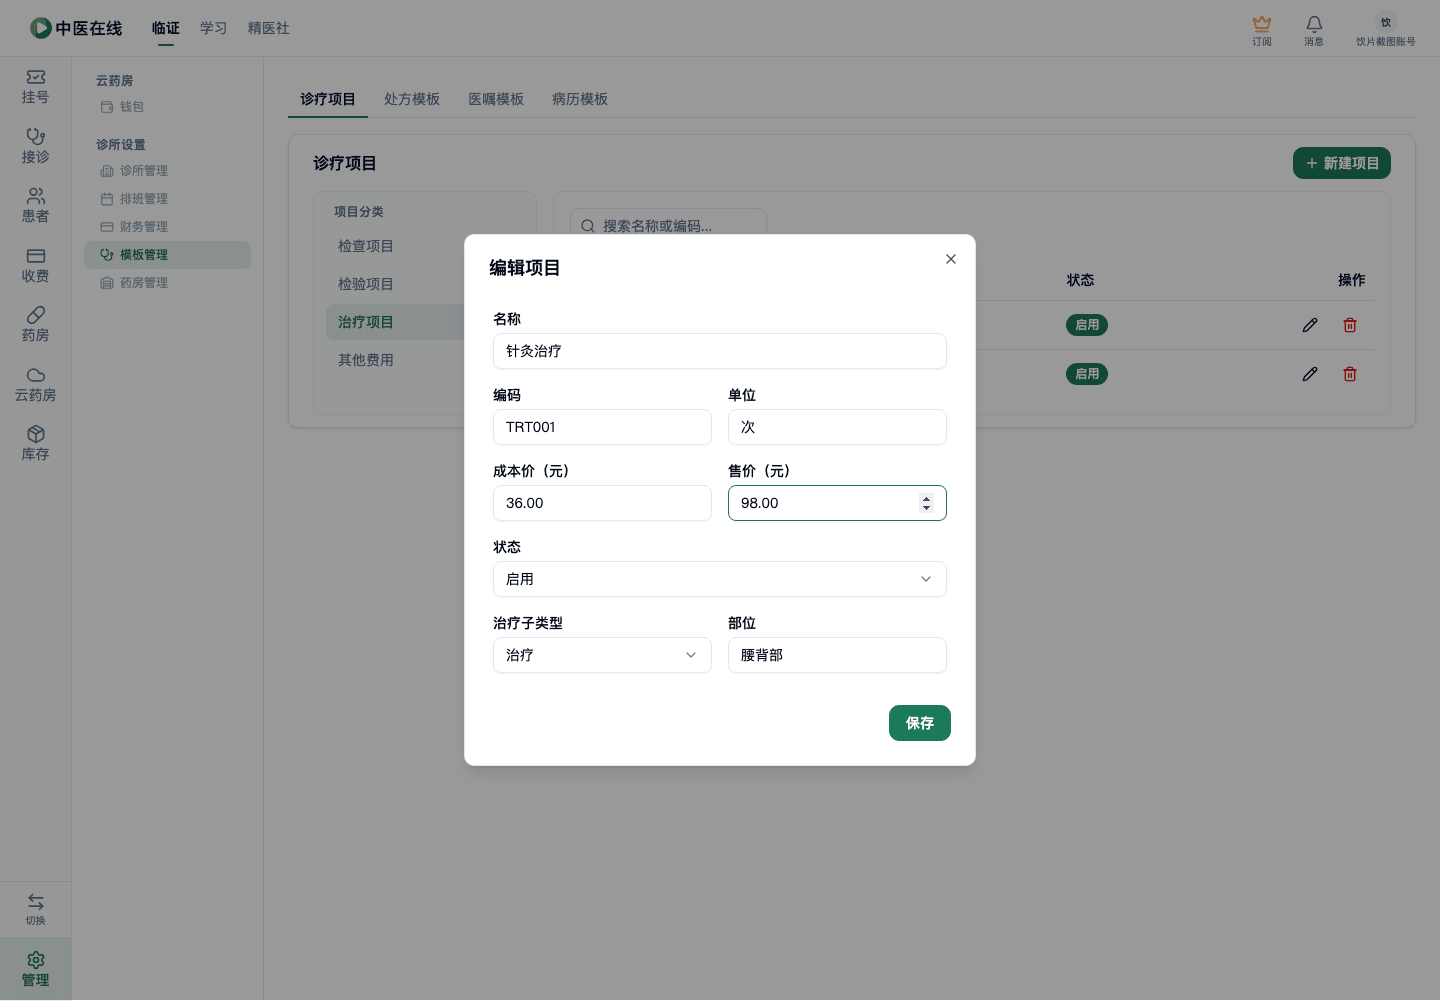Open 模板管理 in the sidebar
The width and height of the screenshot is (1440, 1001).
click(167, 255)
